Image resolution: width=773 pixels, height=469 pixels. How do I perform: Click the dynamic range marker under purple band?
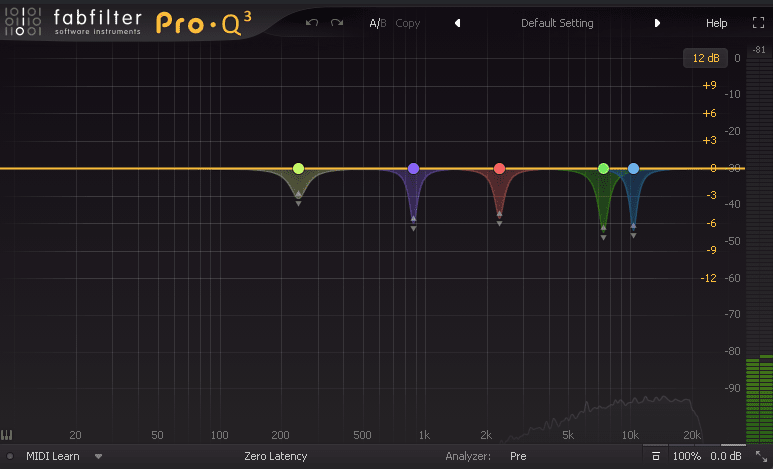point(414,224)
